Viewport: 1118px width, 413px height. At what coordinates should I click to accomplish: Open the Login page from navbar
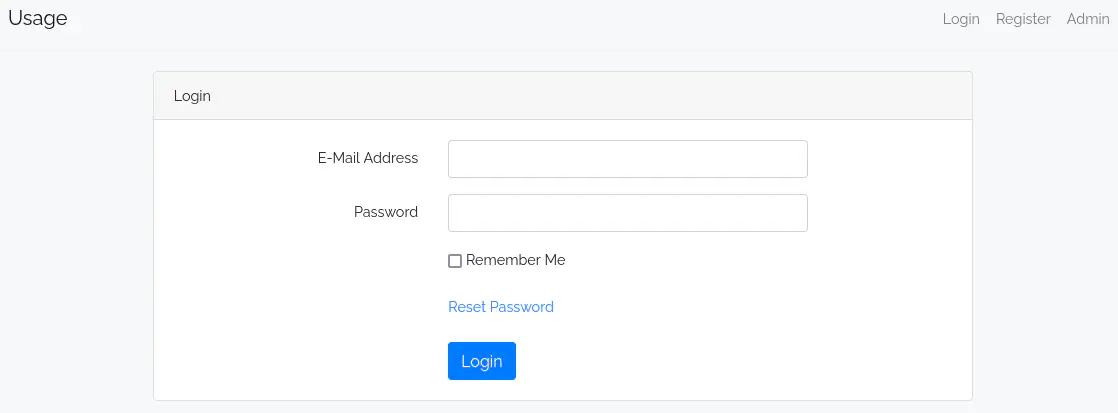pos(960,19)
